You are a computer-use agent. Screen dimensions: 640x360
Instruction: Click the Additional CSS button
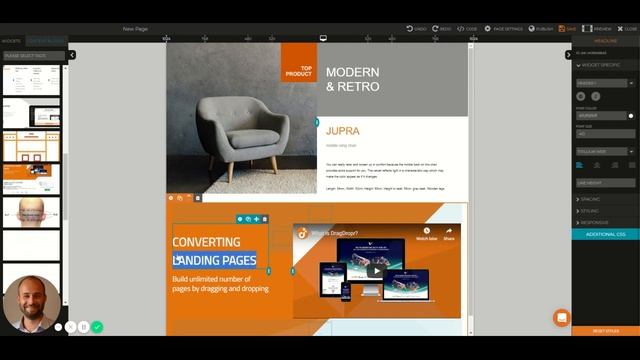pyautogui.click(x=606, y=234)
